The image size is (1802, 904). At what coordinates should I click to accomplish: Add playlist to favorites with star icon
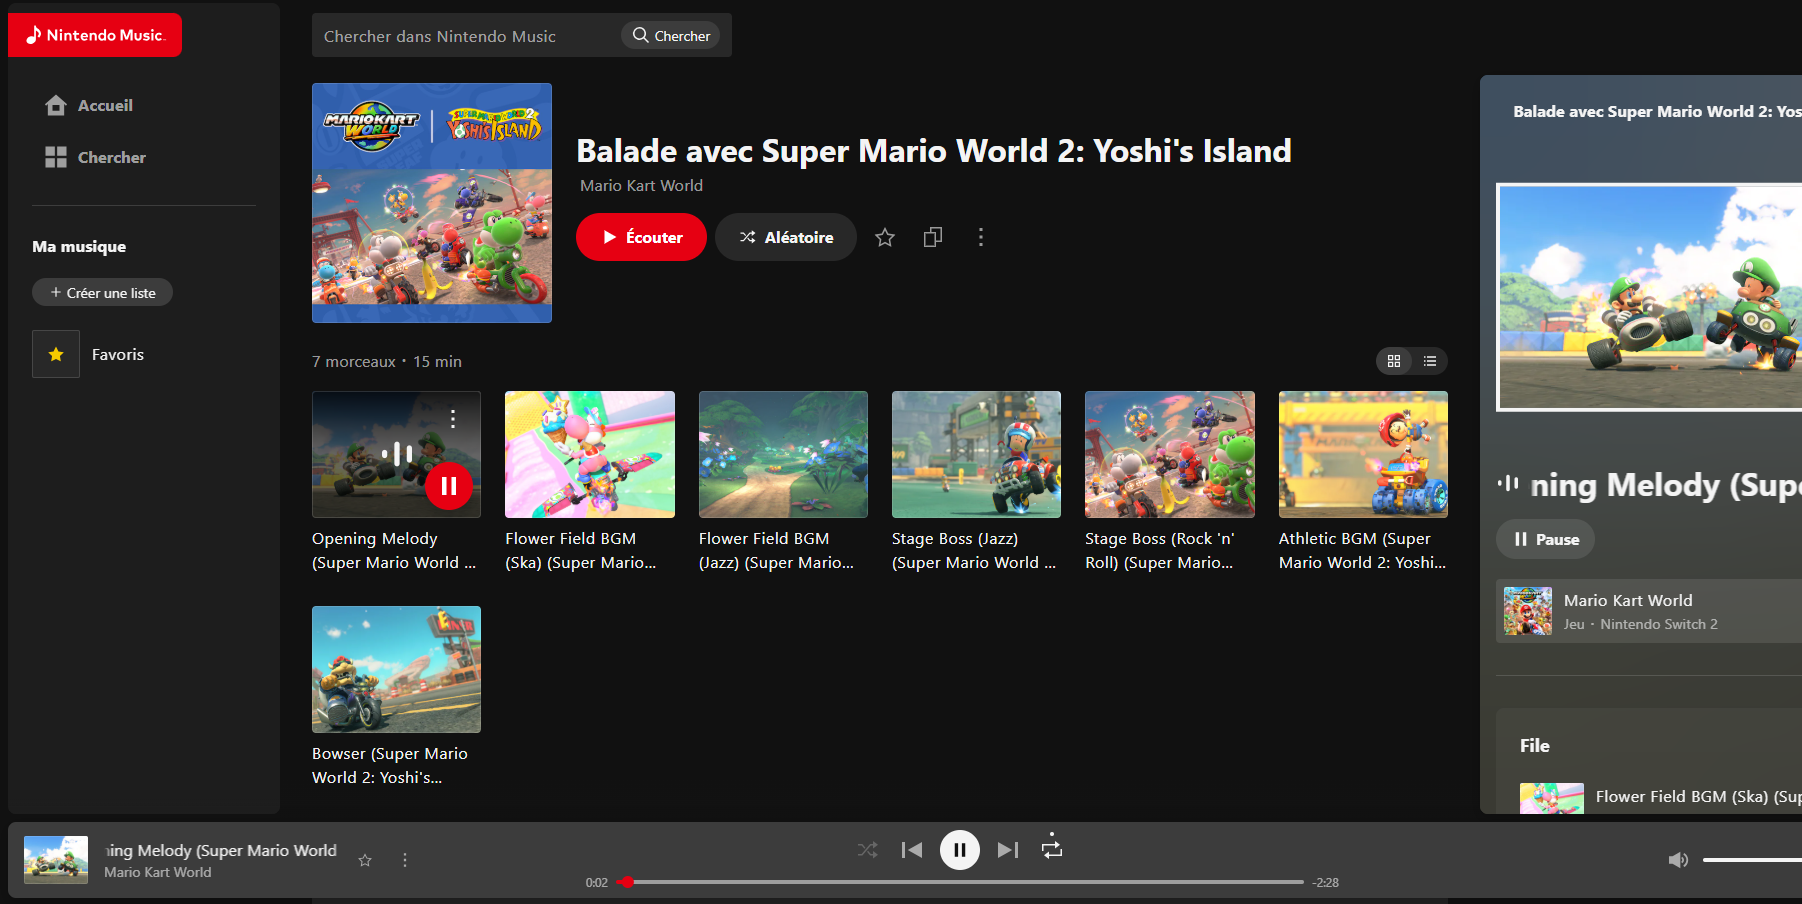tap(885, 237)
